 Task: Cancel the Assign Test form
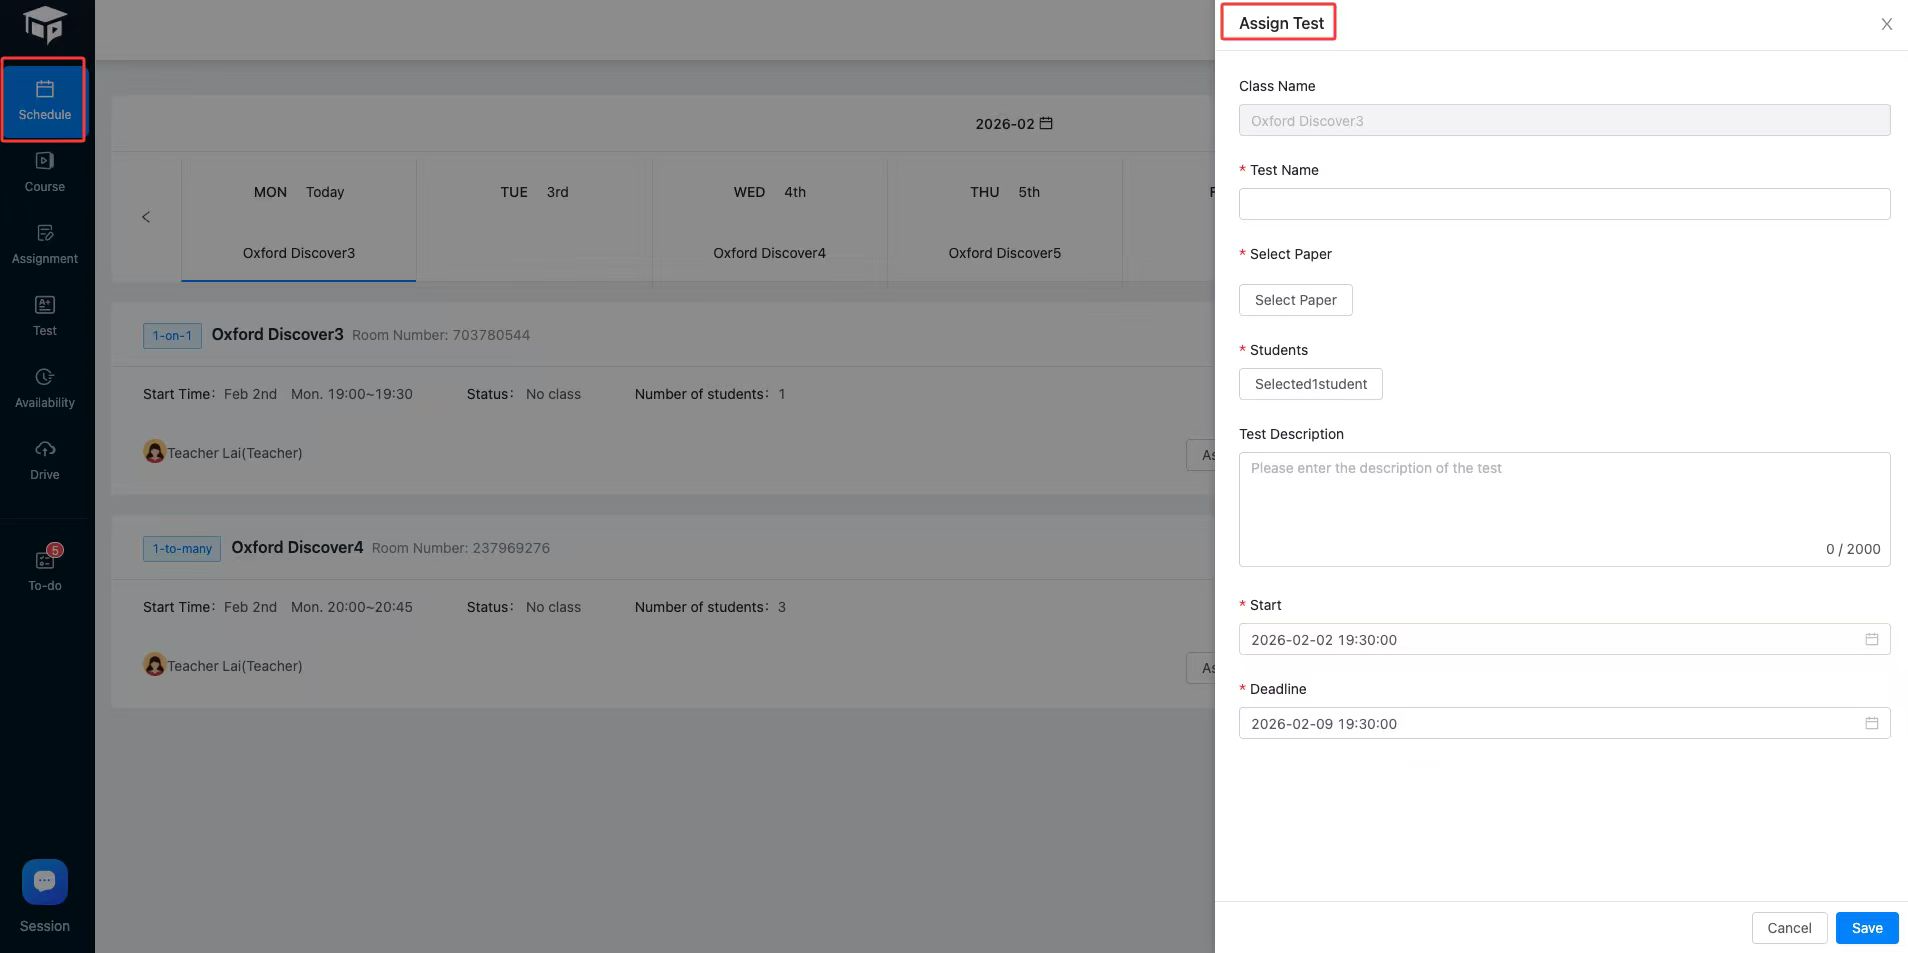1788,928
